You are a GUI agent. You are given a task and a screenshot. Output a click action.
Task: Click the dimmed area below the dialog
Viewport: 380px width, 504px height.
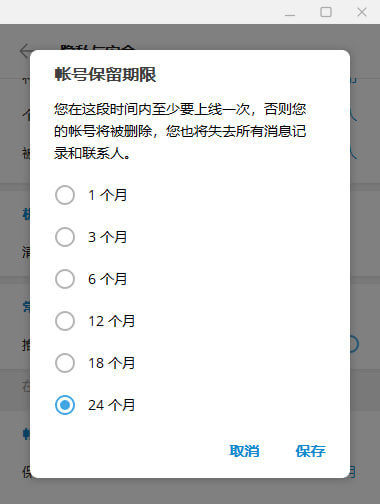click(x=190, y=491)
